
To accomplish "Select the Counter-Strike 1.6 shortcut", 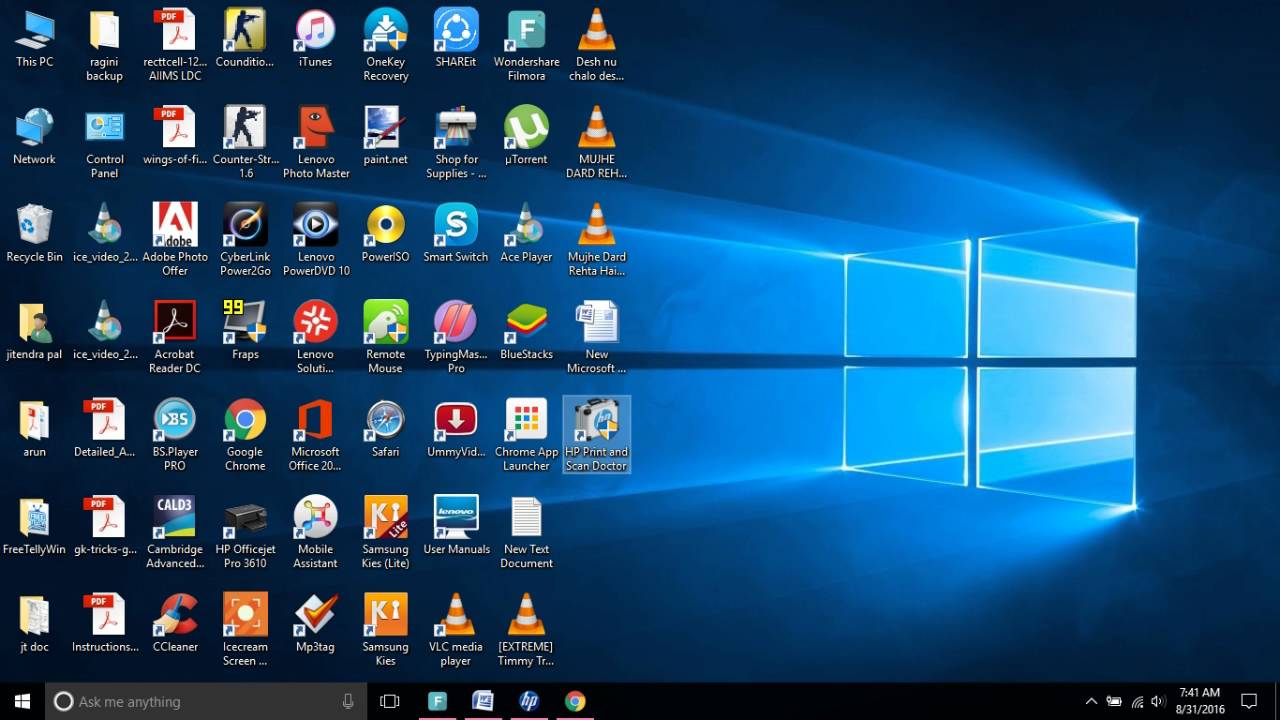I will [245, 143].
